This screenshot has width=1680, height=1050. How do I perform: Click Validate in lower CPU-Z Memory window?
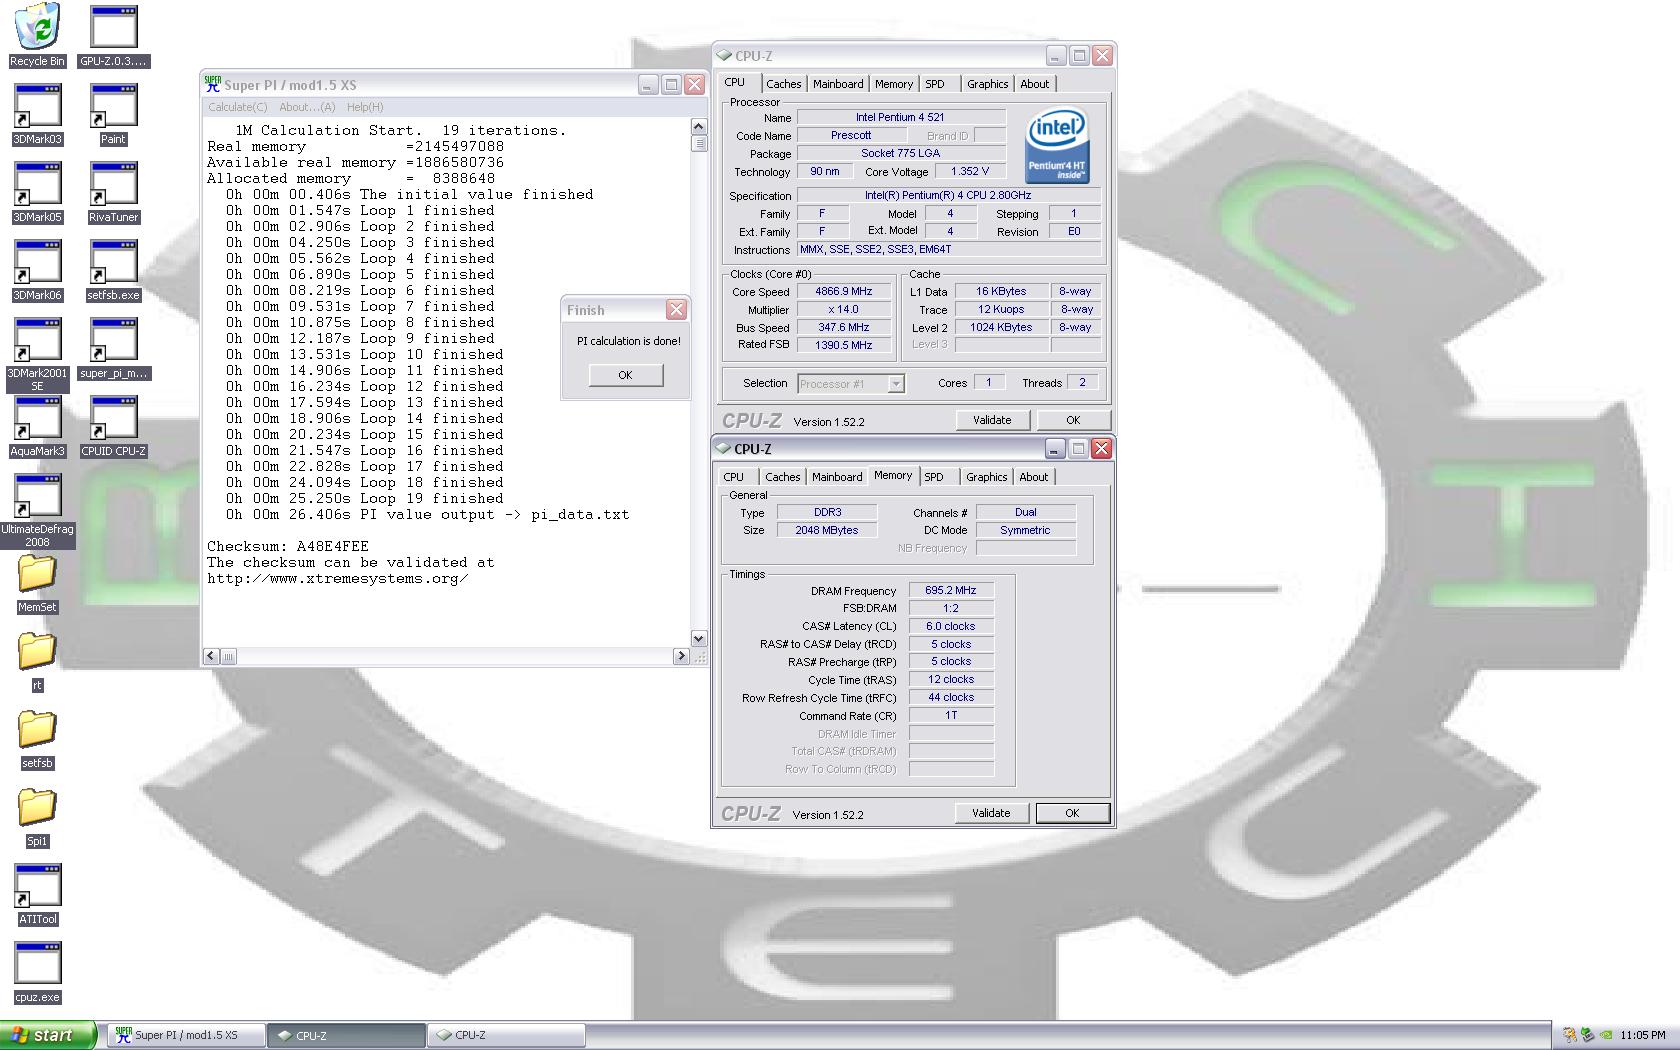[x=991, y=813]
